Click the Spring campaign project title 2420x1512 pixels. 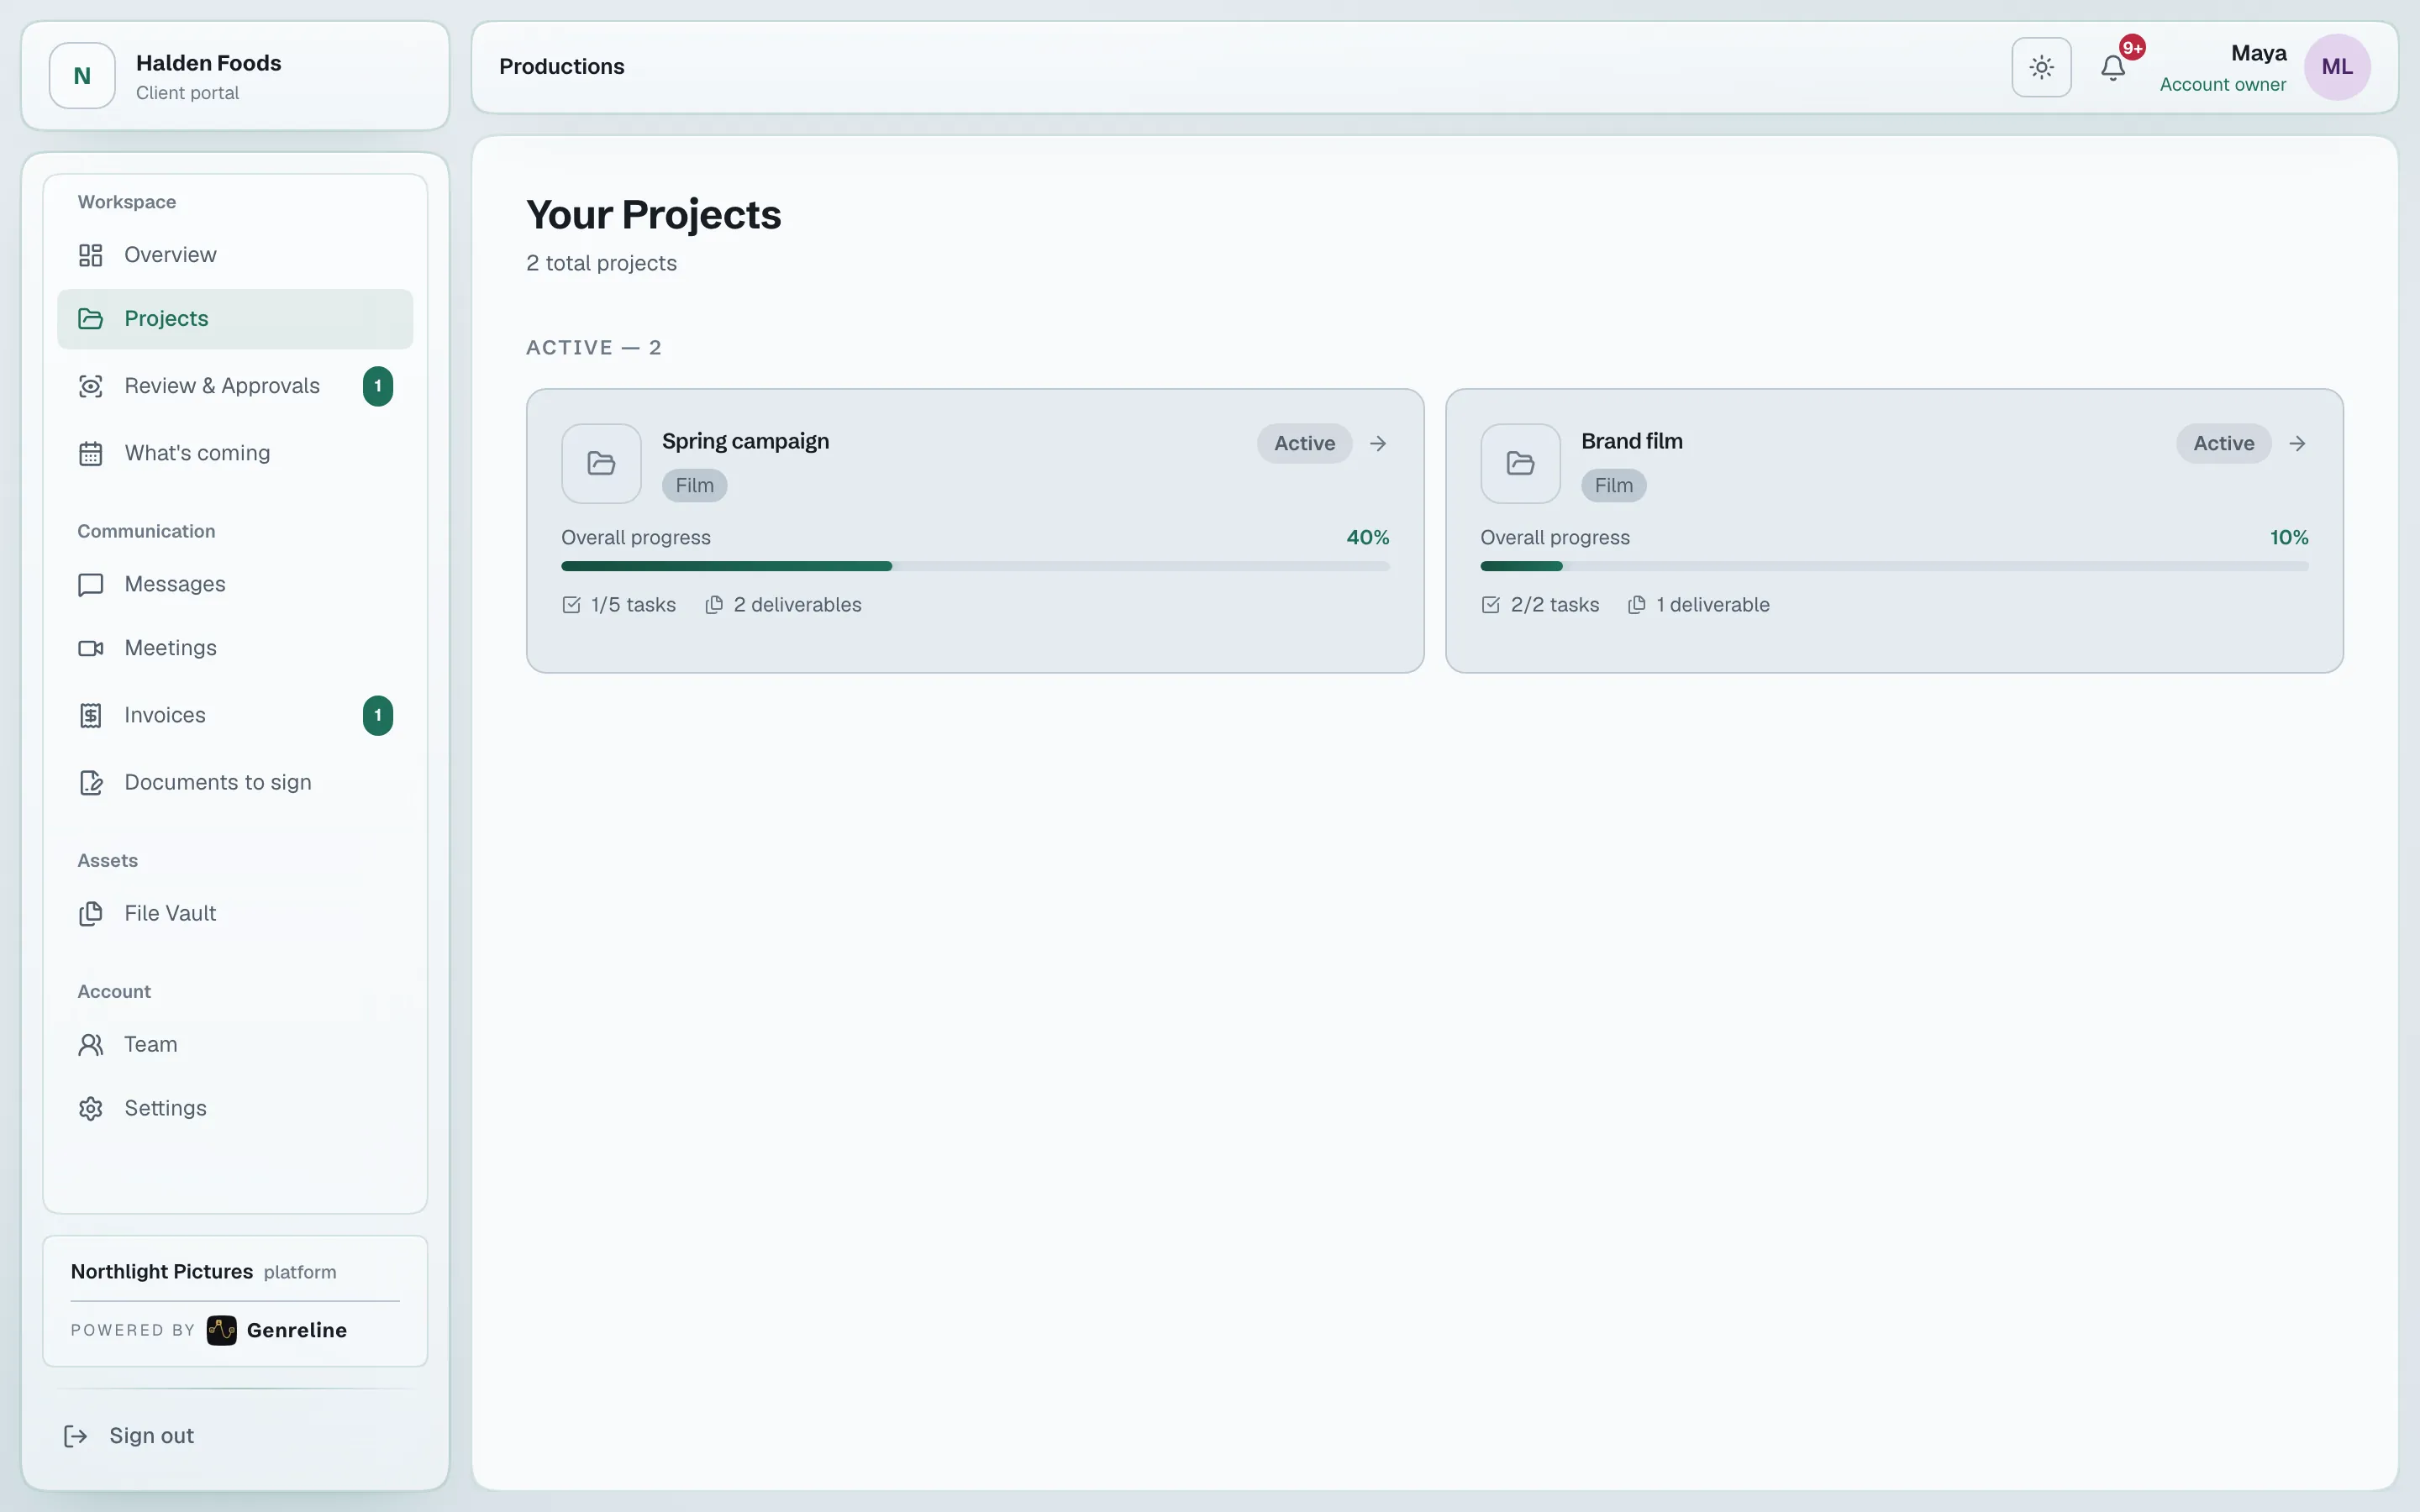point(745,441)
